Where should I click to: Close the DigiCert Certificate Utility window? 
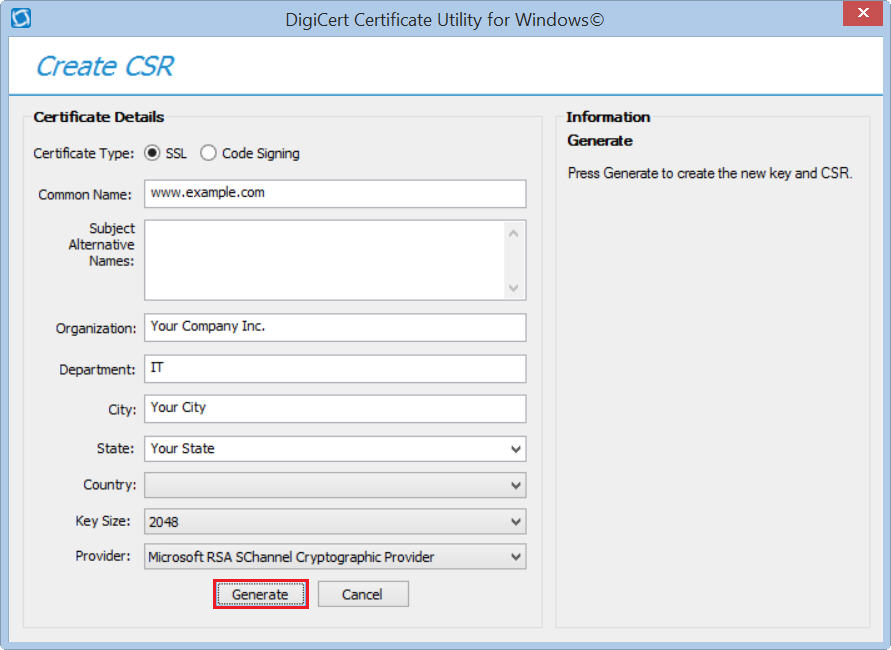(x=860, y=14)
